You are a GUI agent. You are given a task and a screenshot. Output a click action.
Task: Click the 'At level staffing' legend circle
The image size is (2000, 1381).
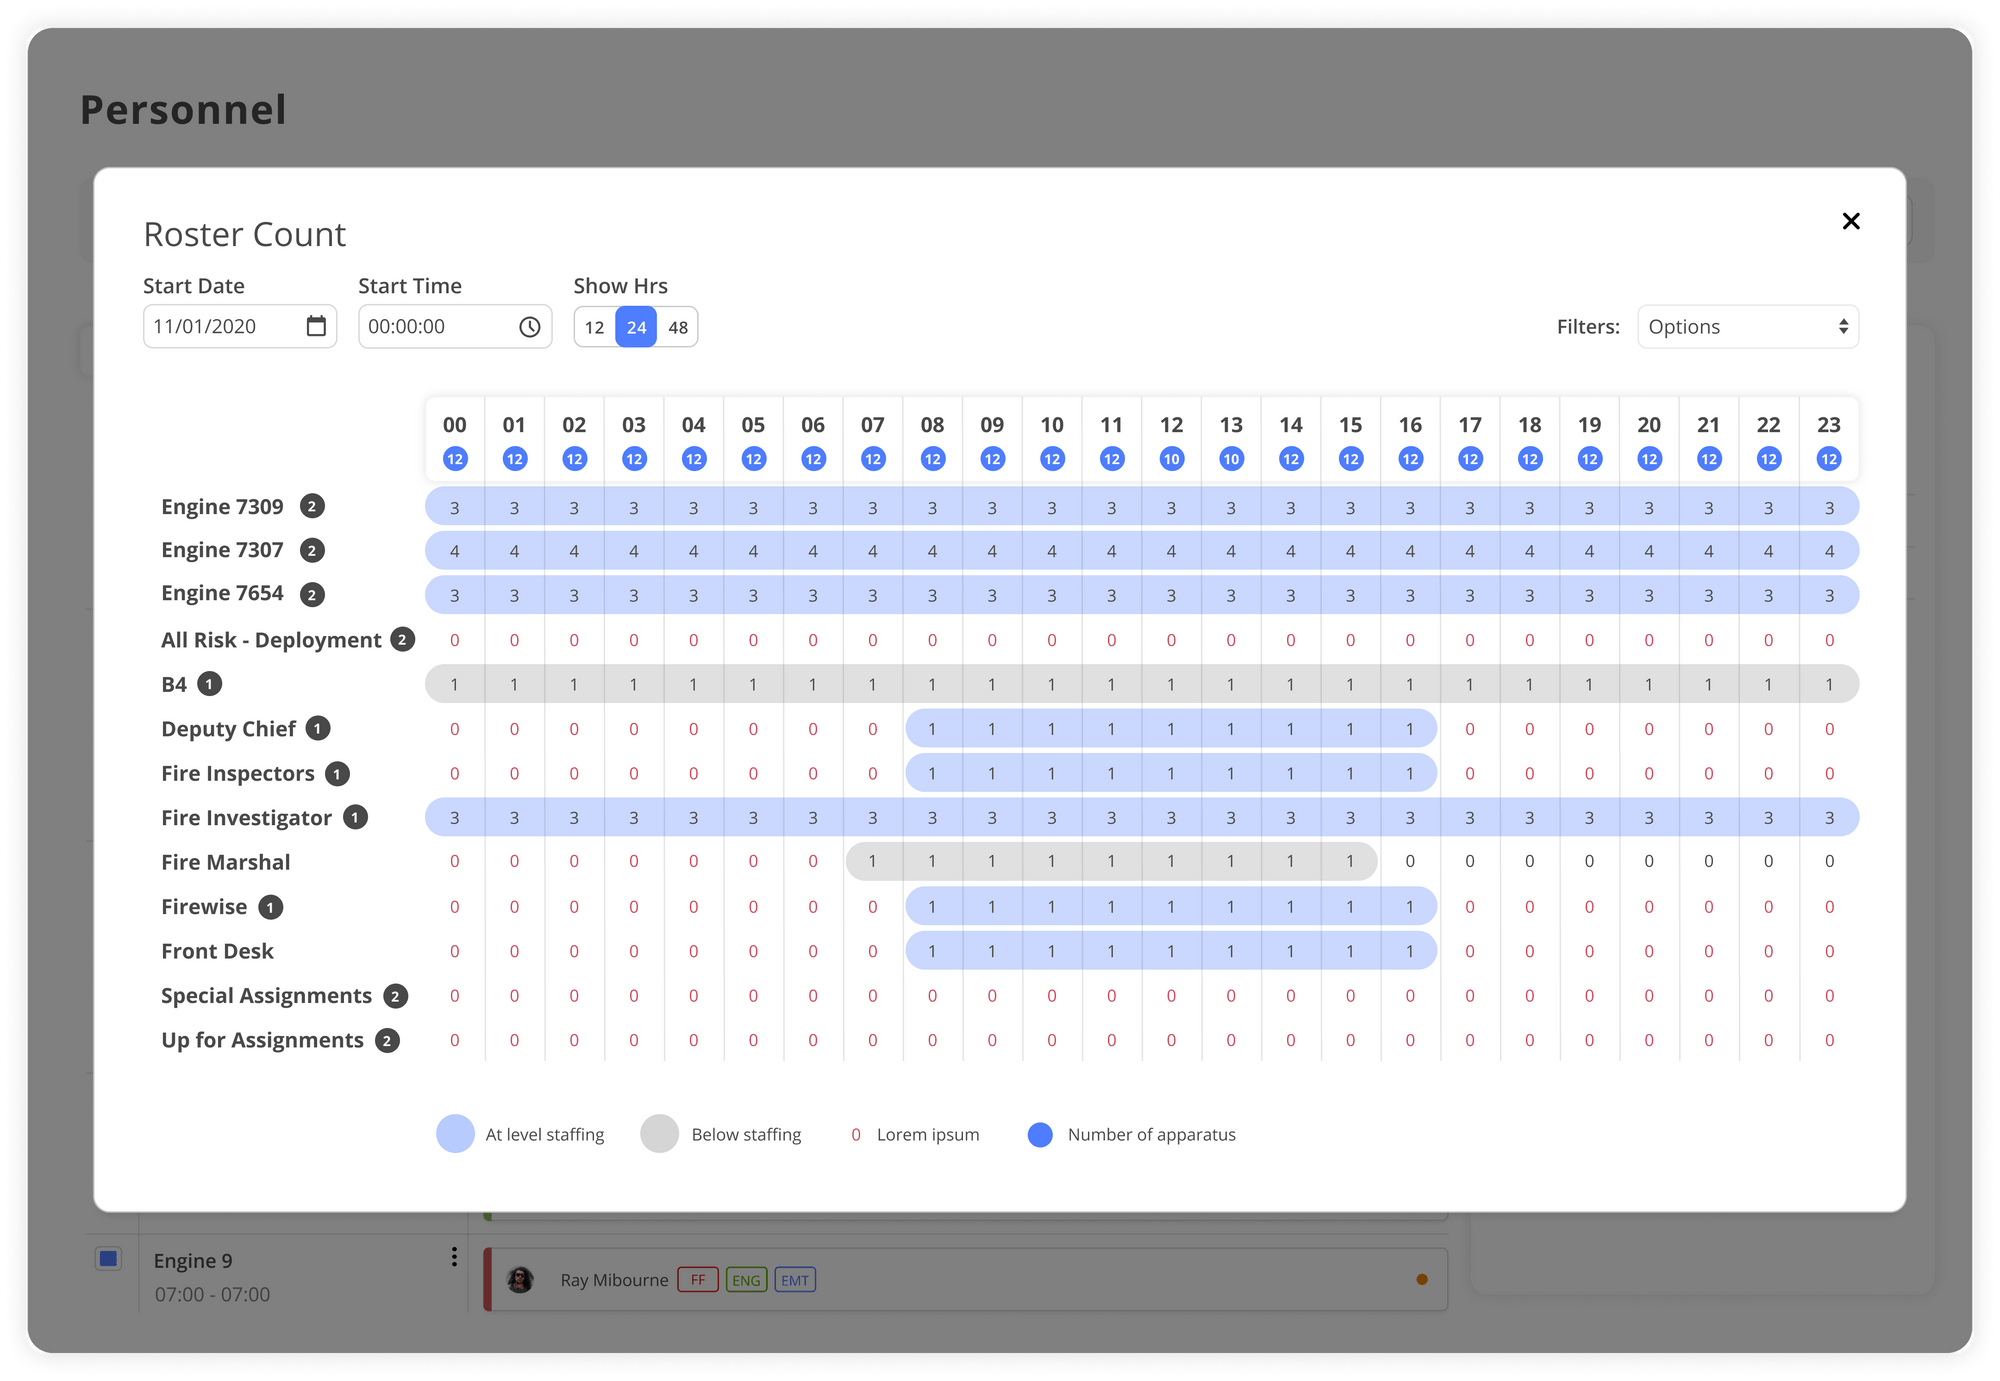tap(455, 1134)
